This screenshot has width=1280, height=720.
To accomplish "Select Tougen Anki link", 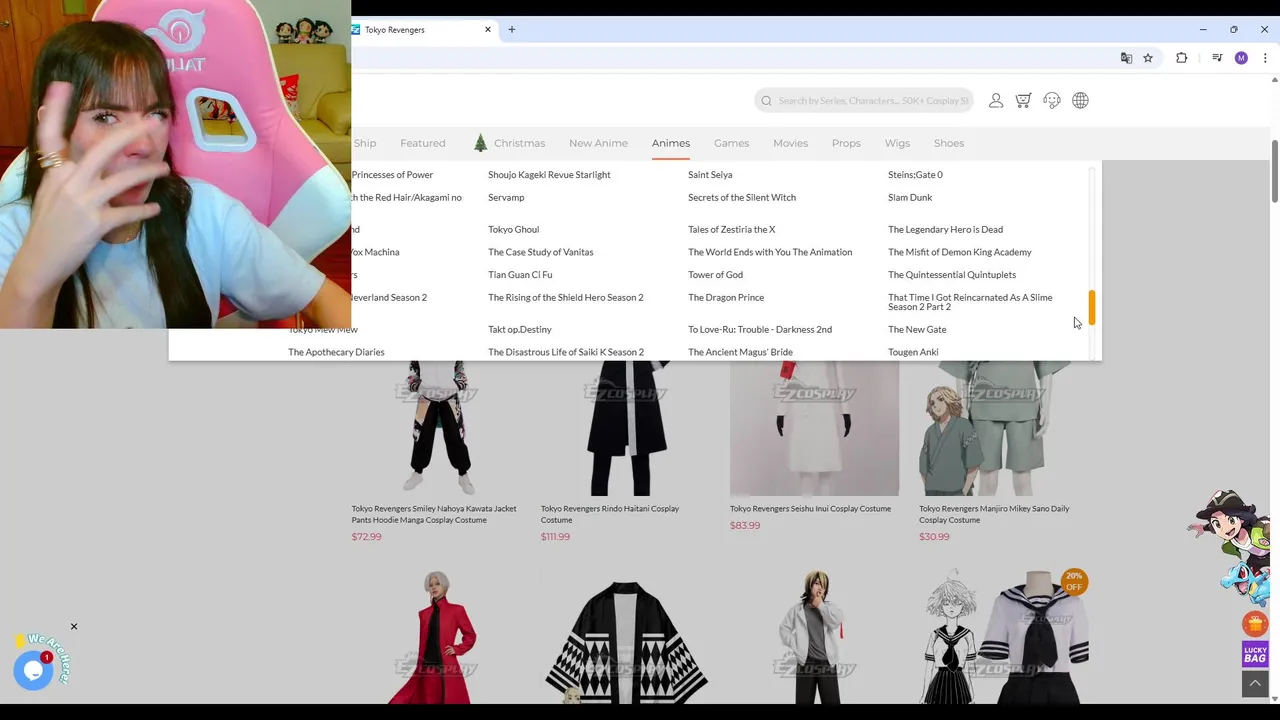I will click(x=913, y=352).
